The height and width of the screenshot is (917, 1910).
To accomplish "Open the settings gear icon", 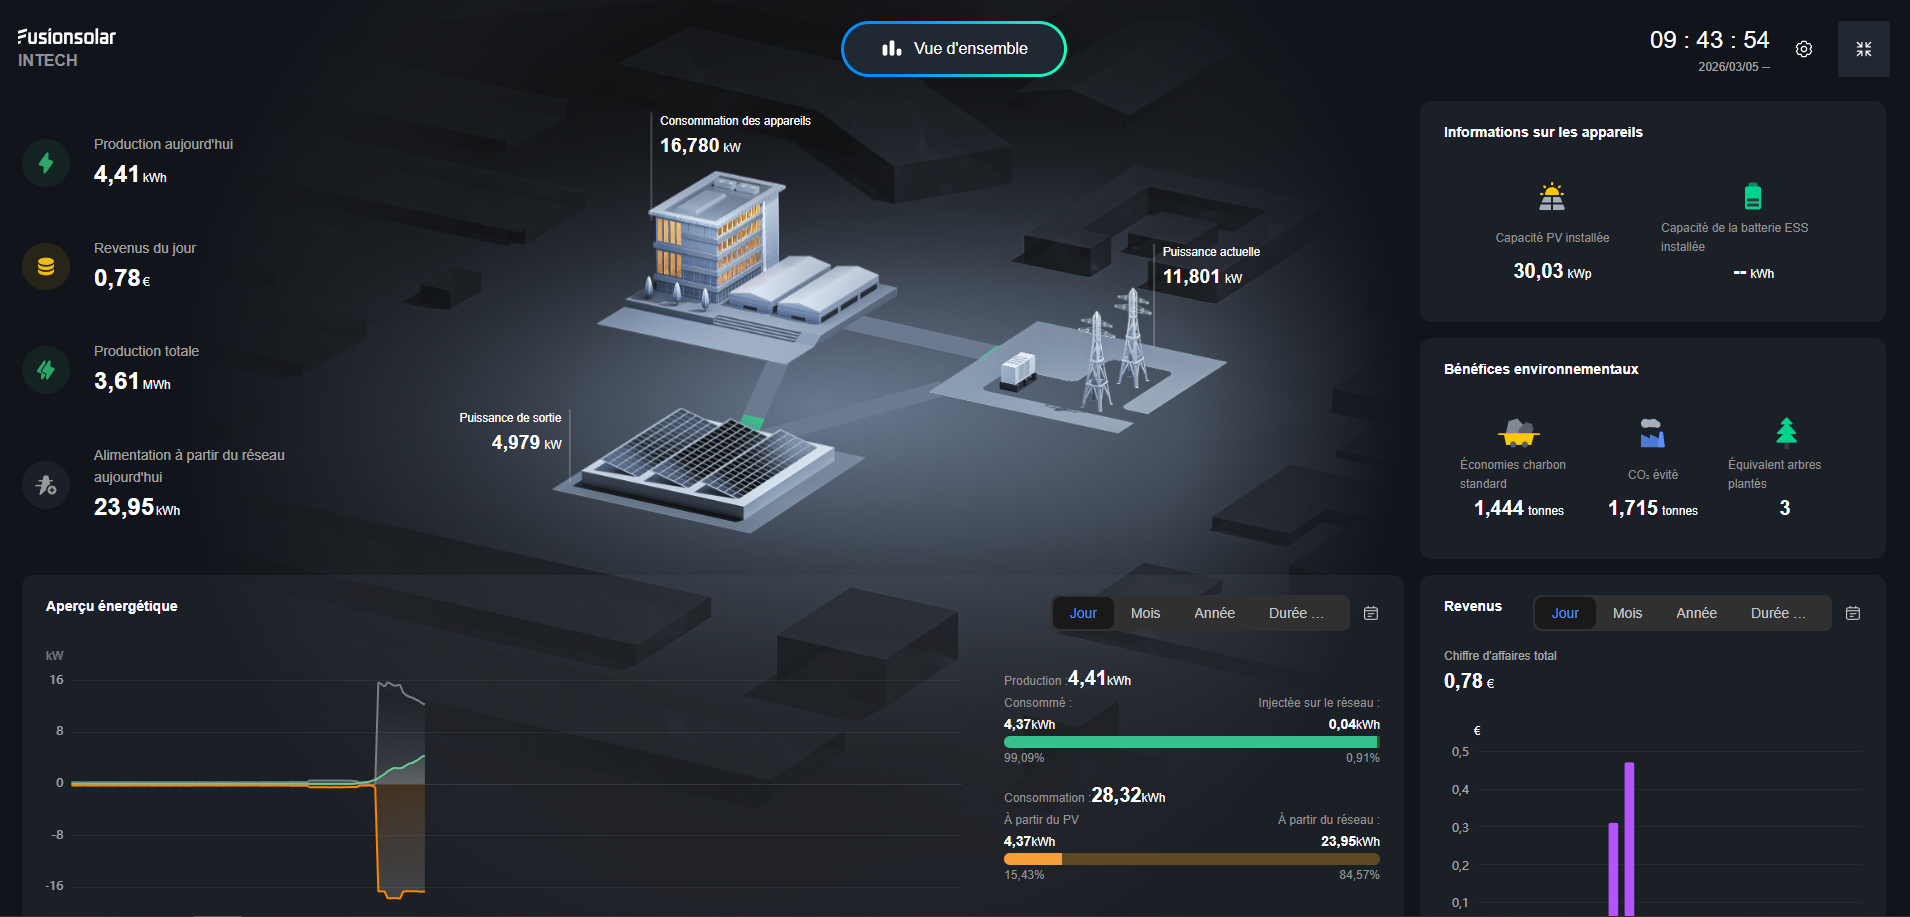I will 1804,49.
